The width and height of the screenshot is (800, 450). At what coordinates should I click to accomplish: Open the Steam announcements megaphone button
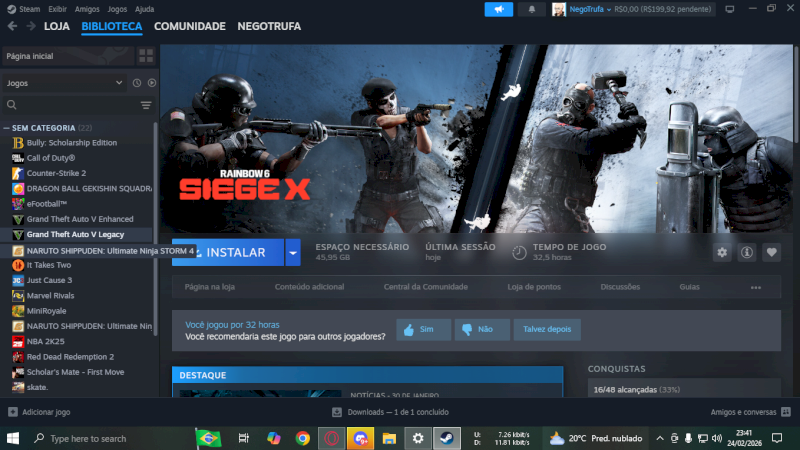[498, 9]
